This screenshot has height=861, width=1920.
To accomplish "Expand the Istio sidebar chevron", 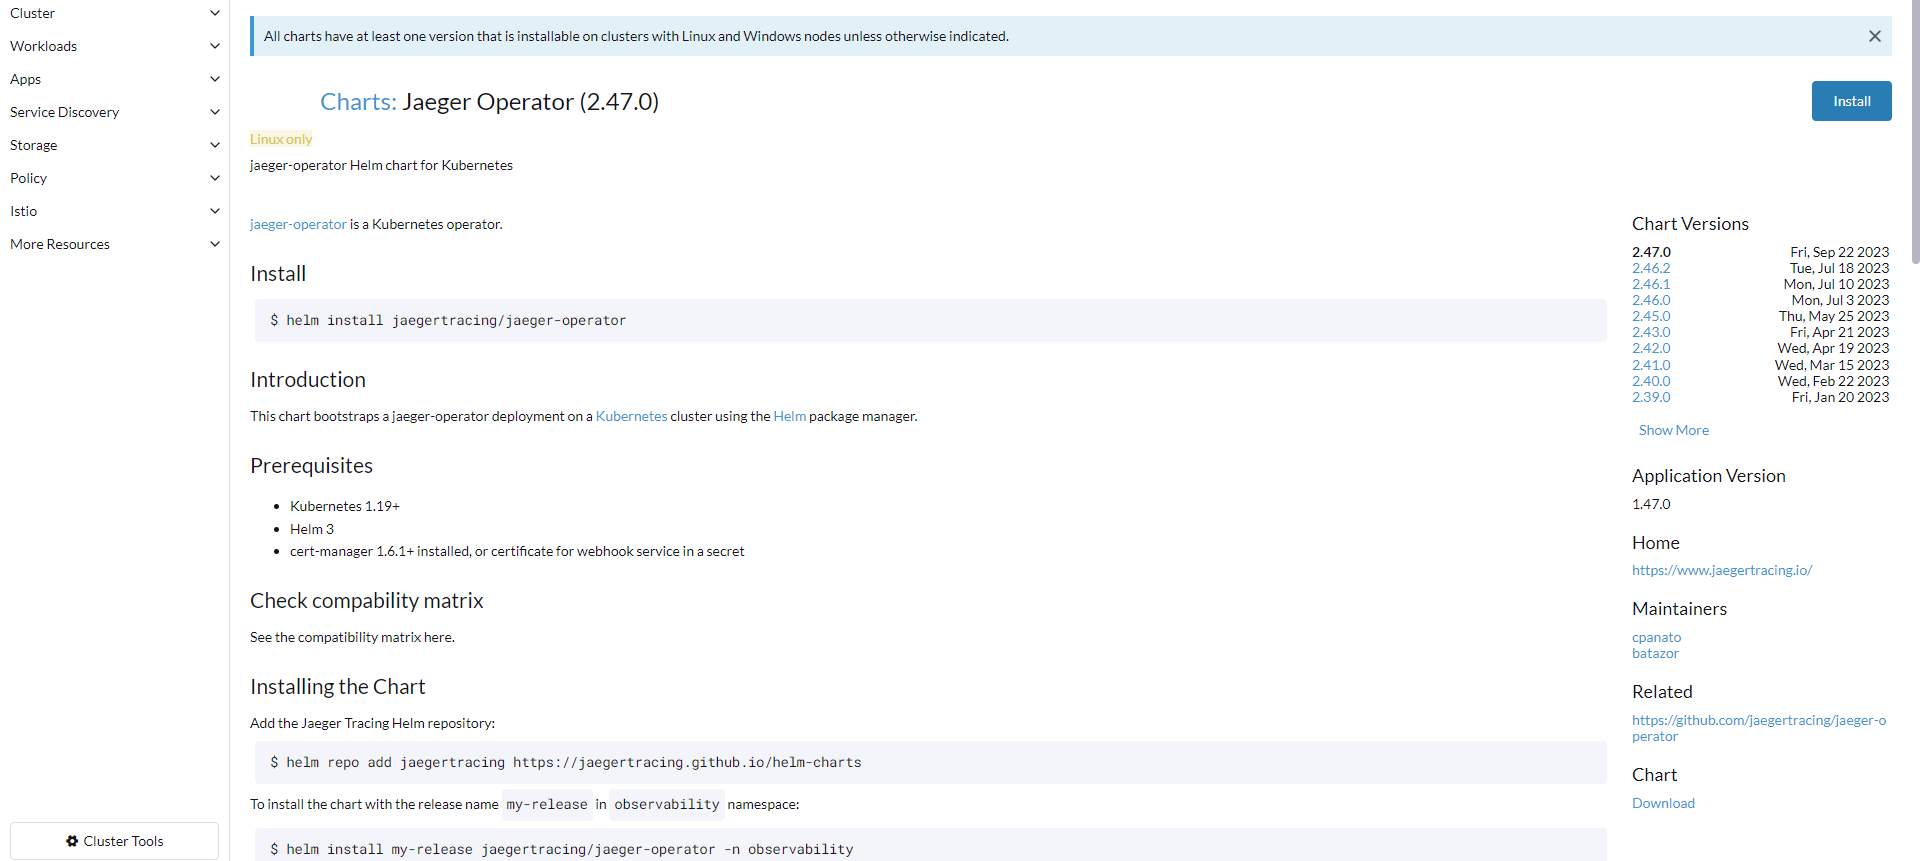I will point(214,211).
